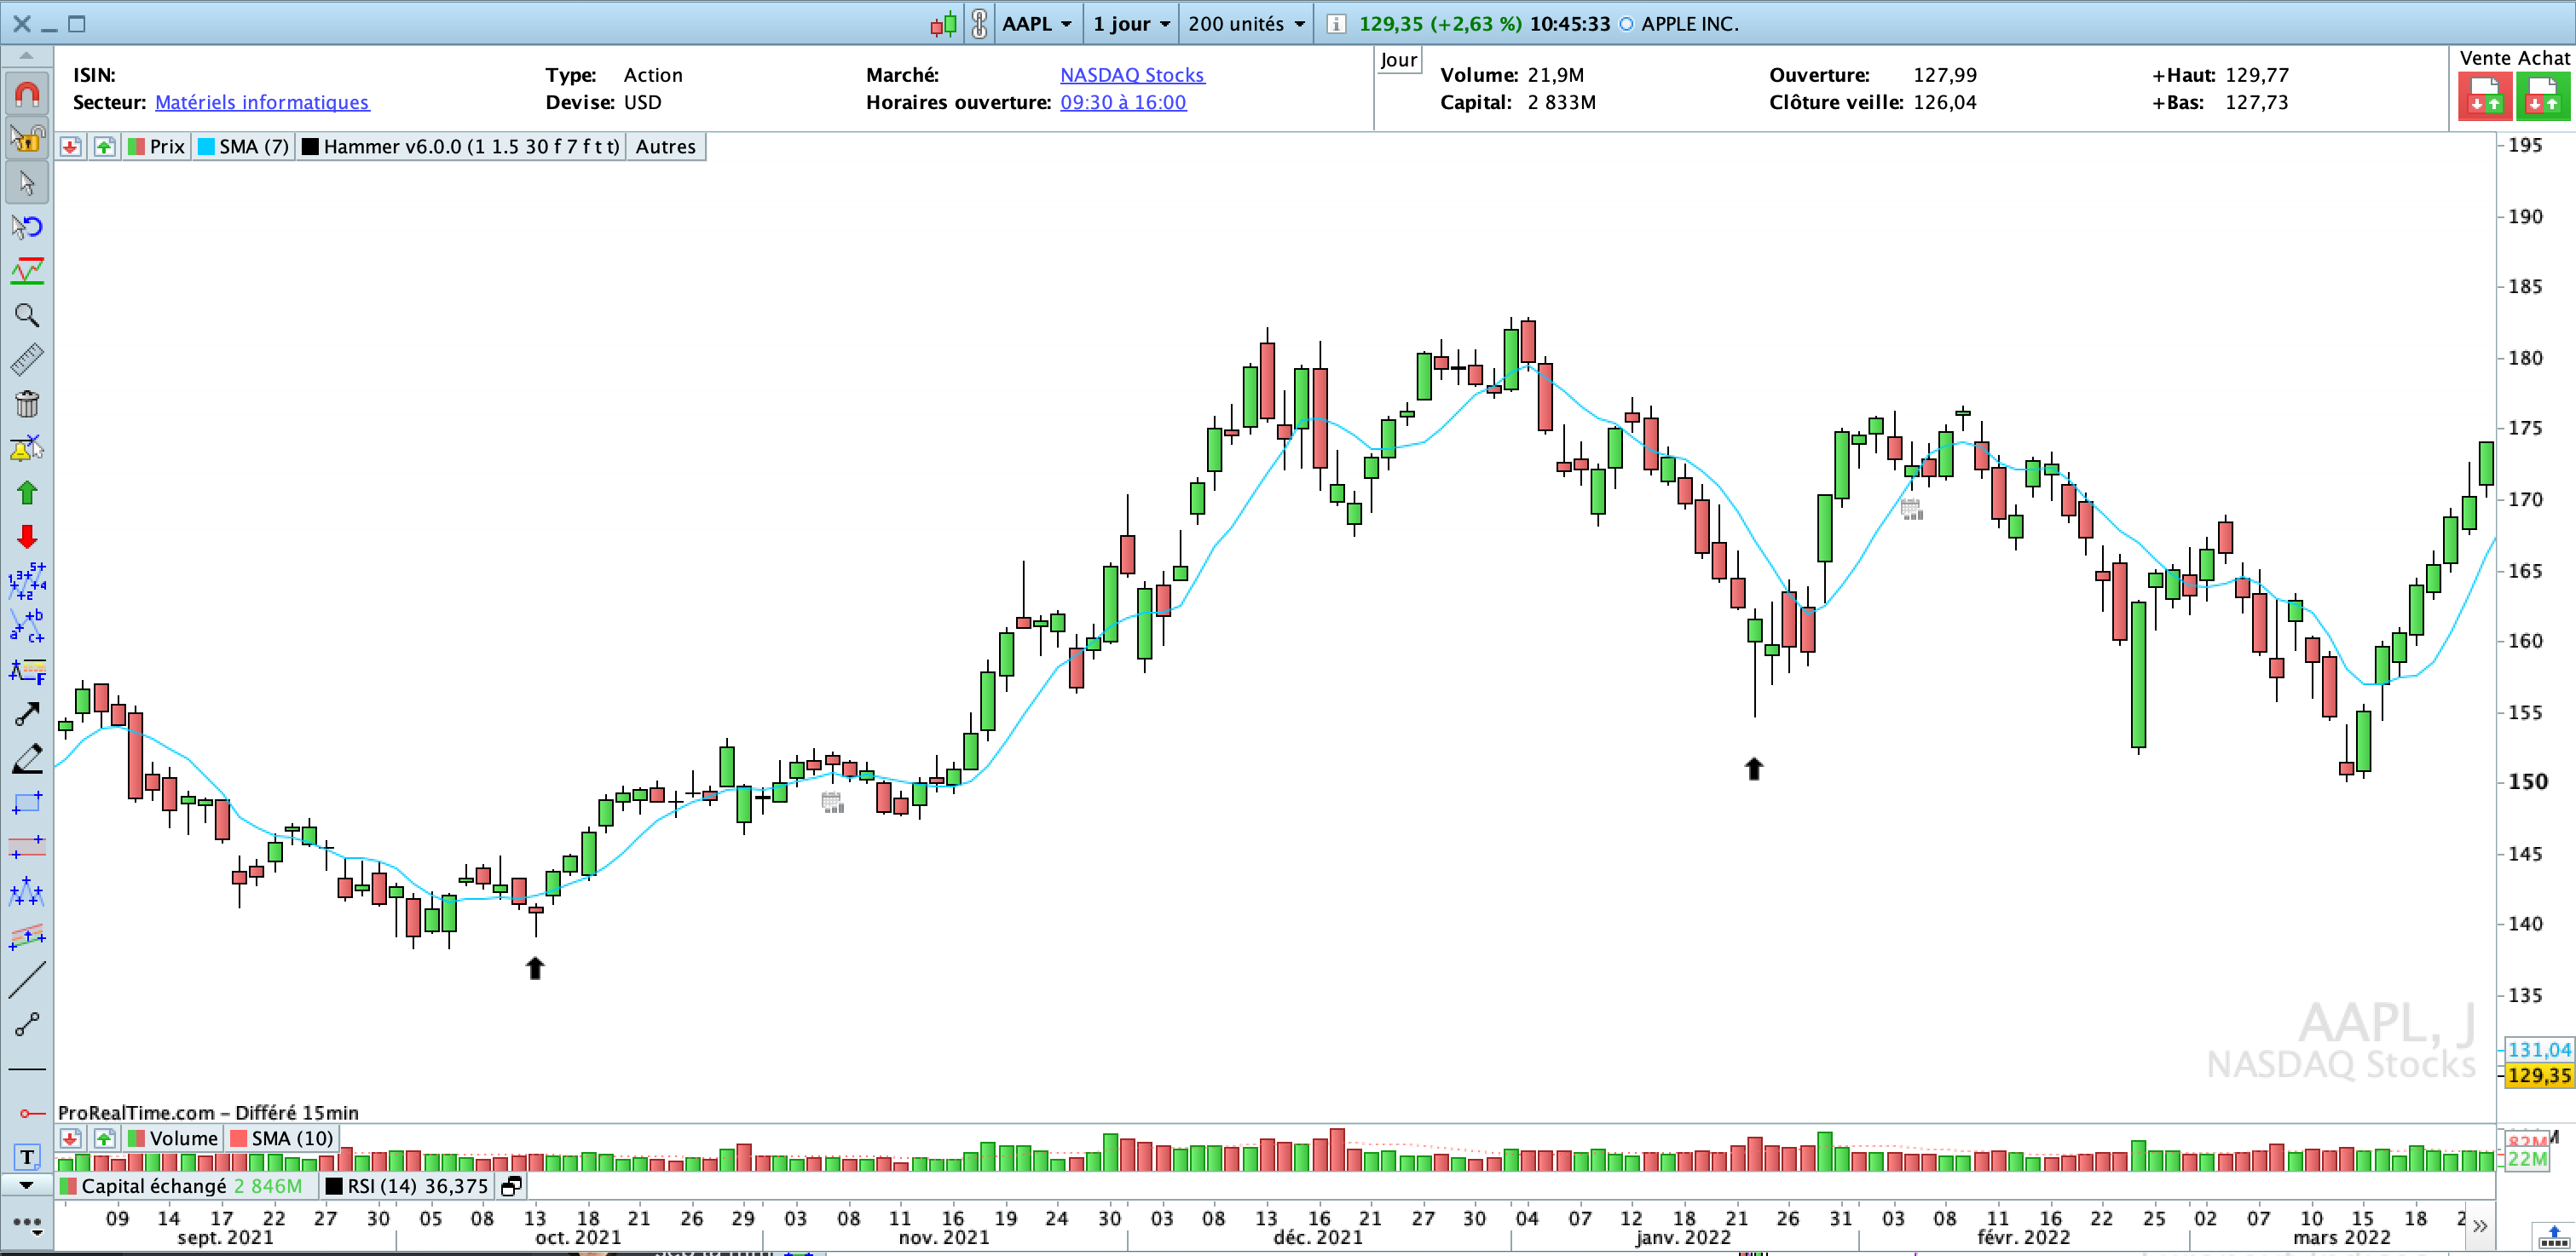Open the volume SMA (10) settings
Screen dimensions: 2576x1256
(x=281, y=1139)
